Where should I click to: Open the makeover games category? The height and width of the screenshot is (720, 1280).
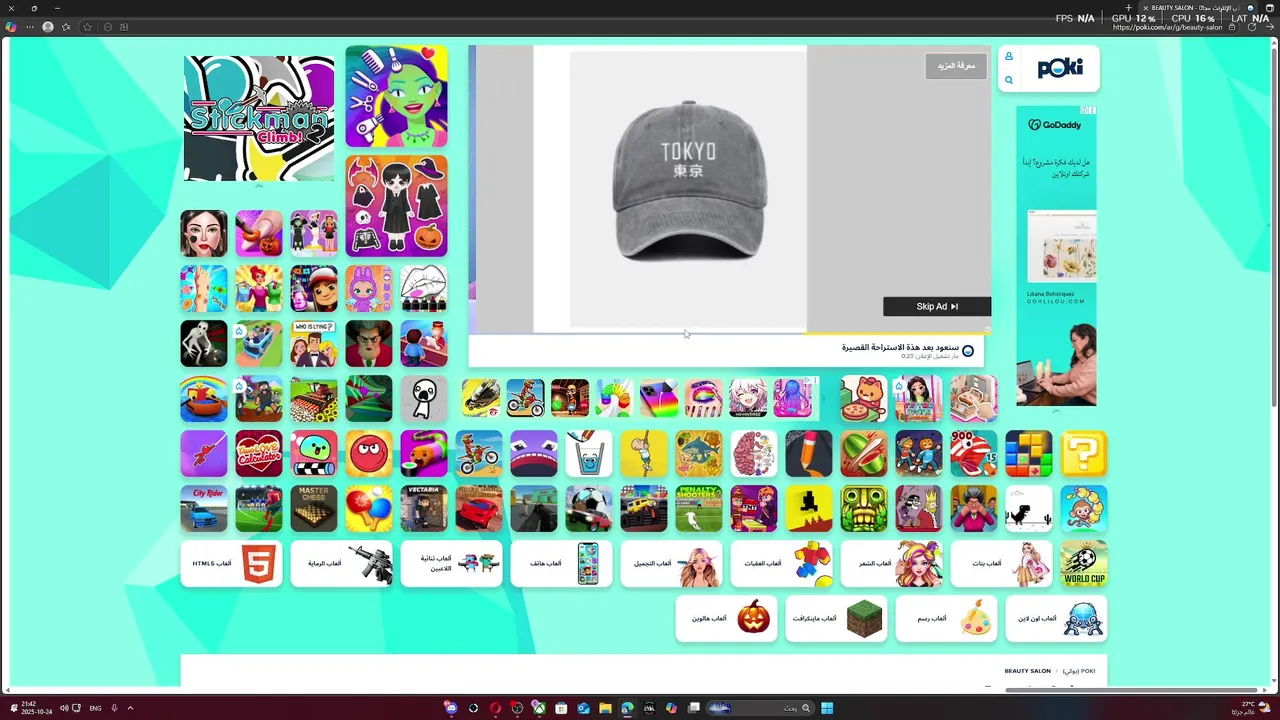(672, 564)
